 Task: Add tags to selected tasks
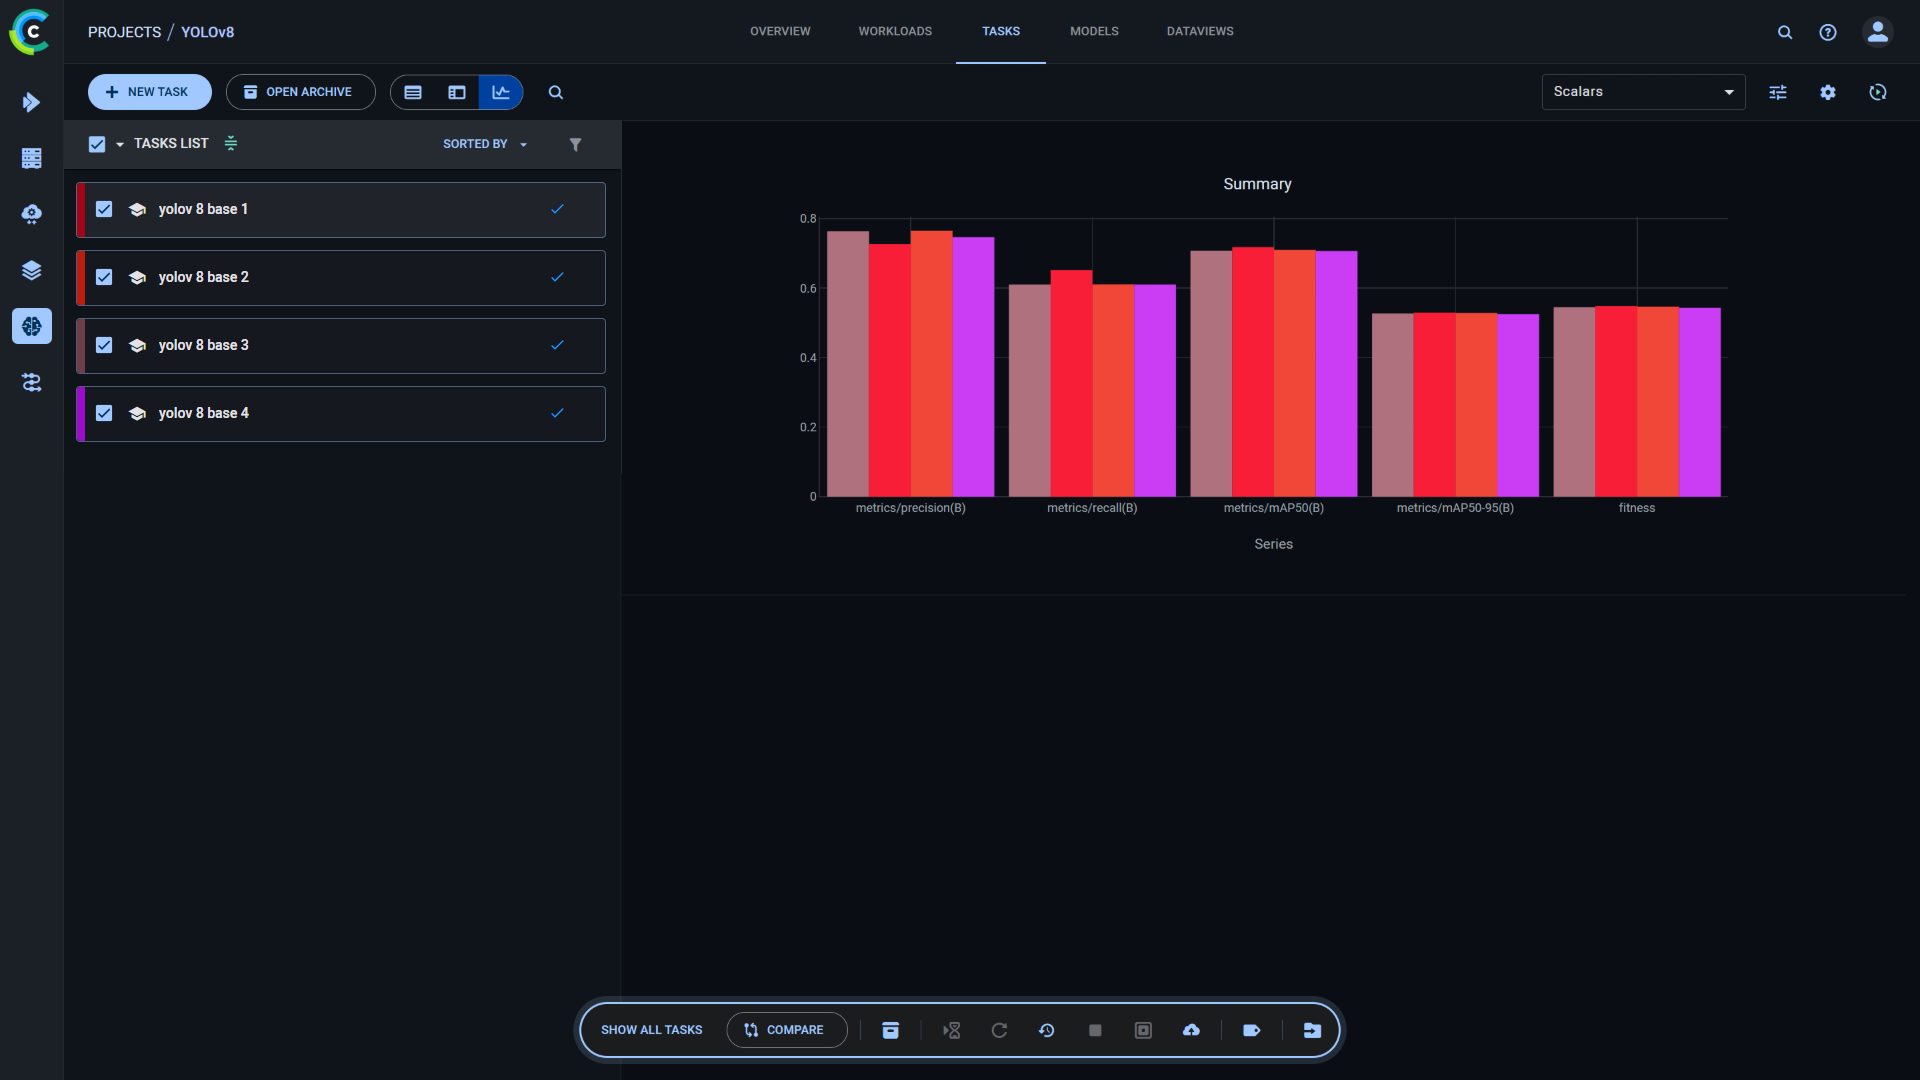coord(1251,1030)
